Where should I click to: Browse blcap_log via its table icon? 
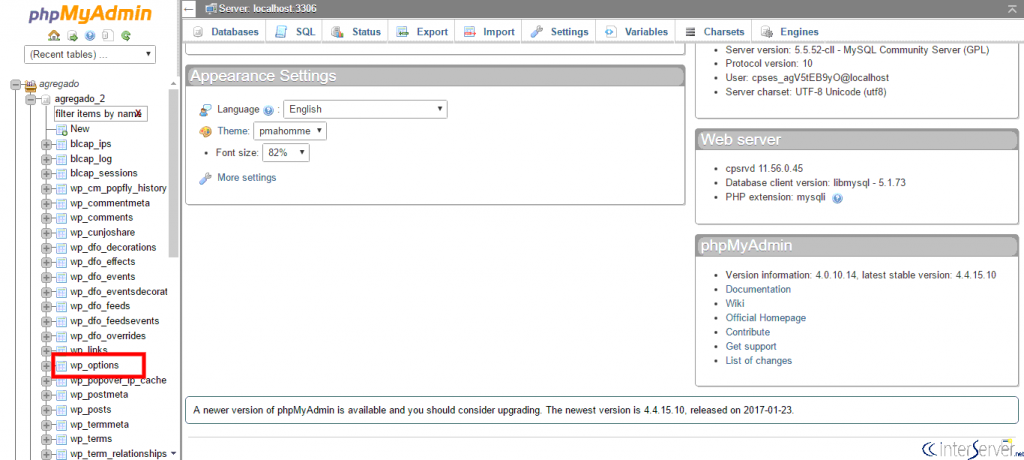(x=61, y=159)
